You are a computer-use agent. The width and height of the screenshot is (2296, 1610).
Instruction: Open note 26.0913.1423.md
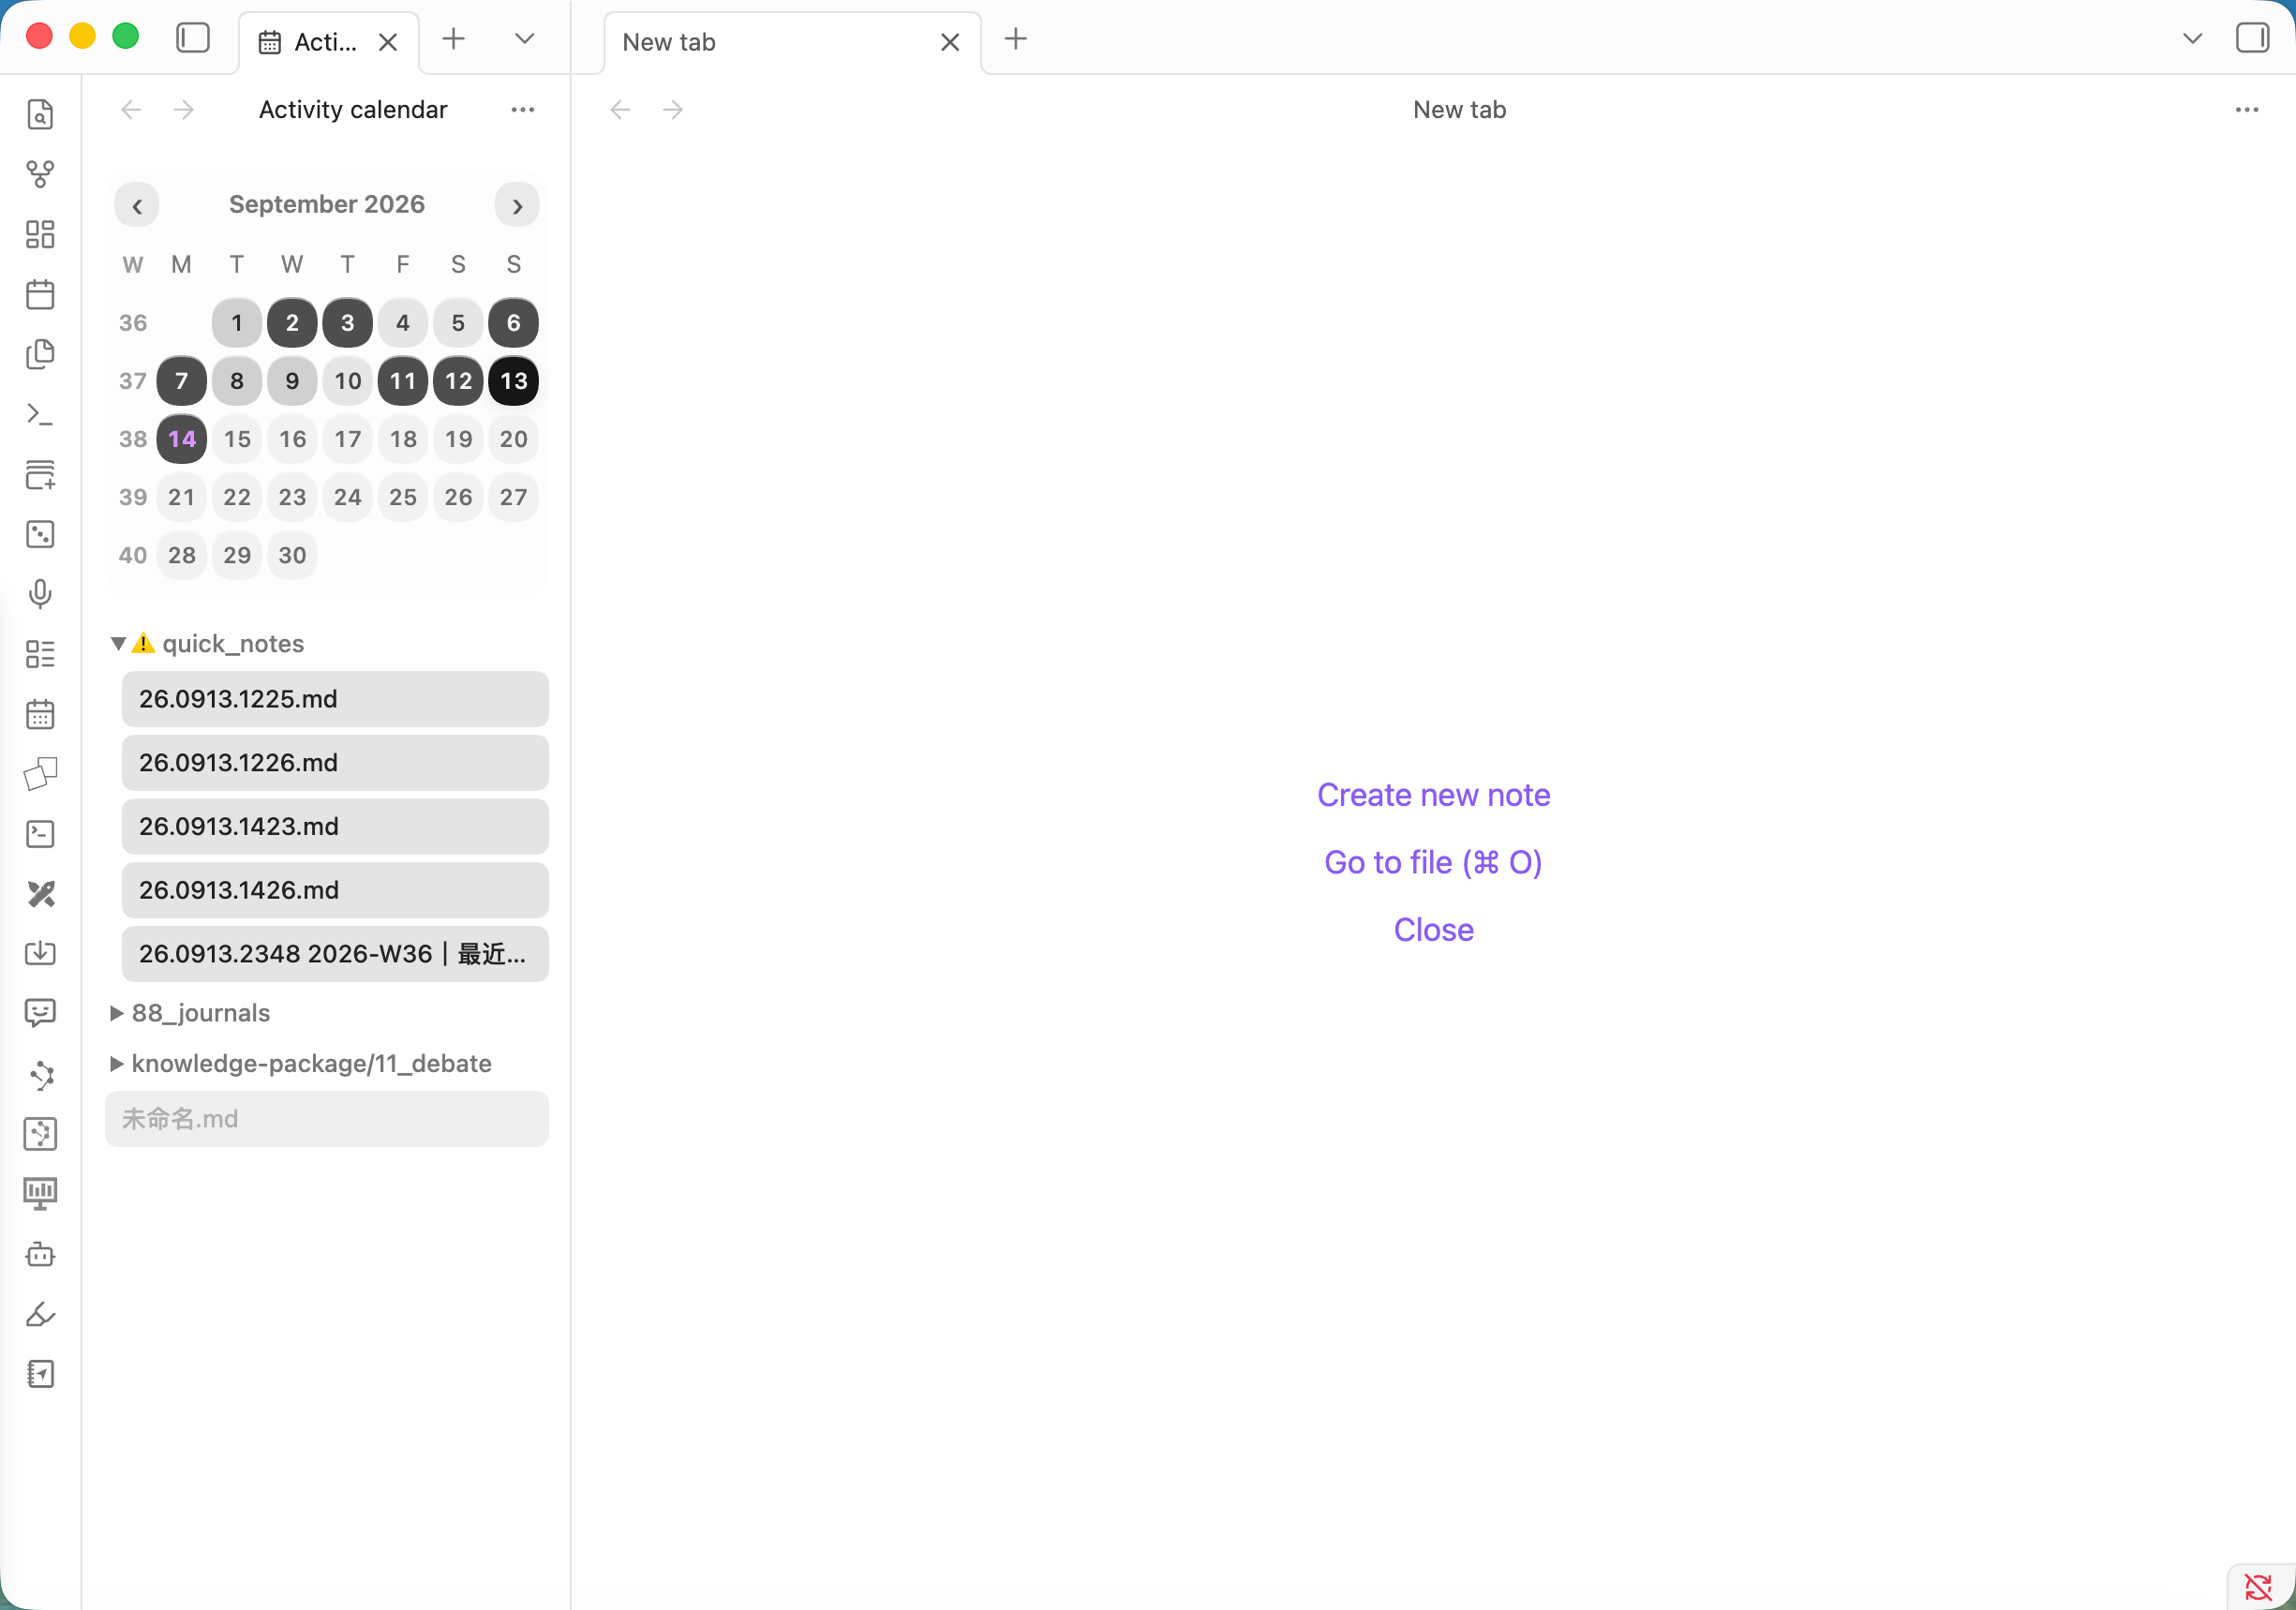coord(335,827)
